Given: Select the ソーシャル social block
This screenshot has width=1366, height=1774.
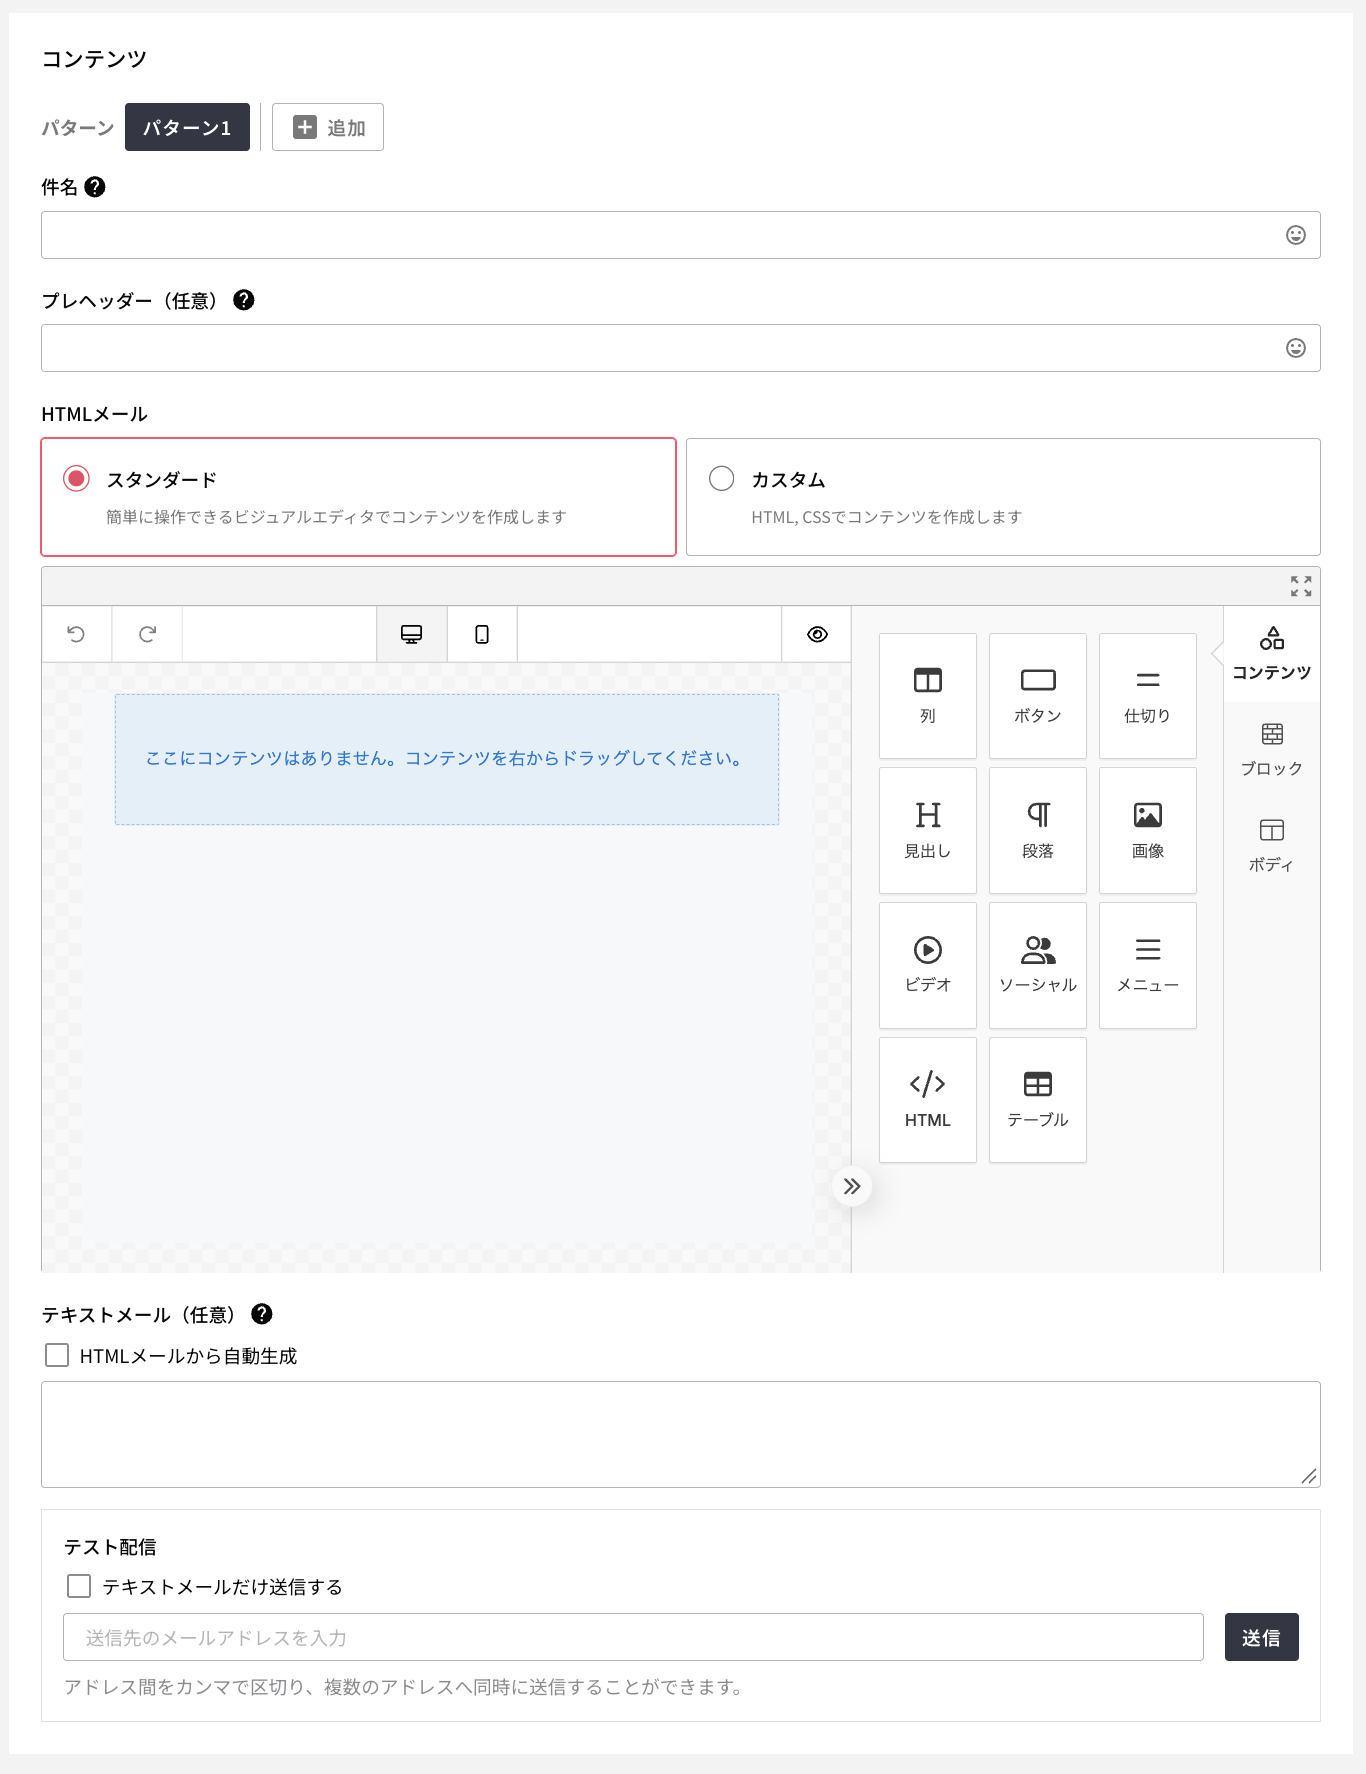Looking at the screenshot, I should [1037, 965].
